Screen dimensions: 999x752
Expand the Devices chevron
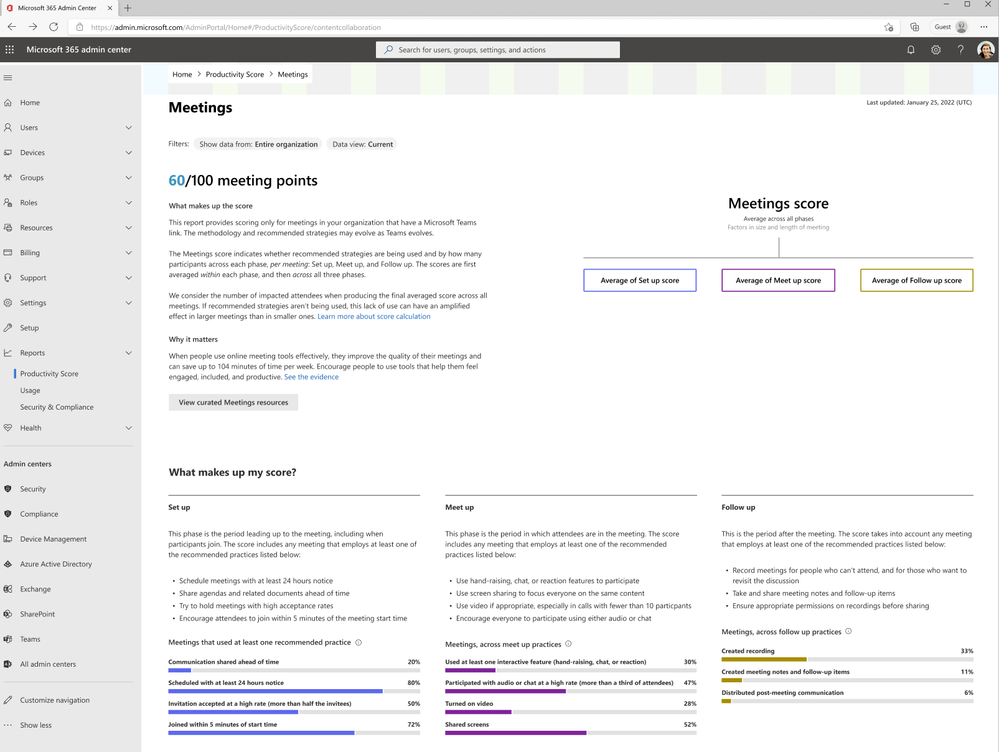(x=129, y=152)
